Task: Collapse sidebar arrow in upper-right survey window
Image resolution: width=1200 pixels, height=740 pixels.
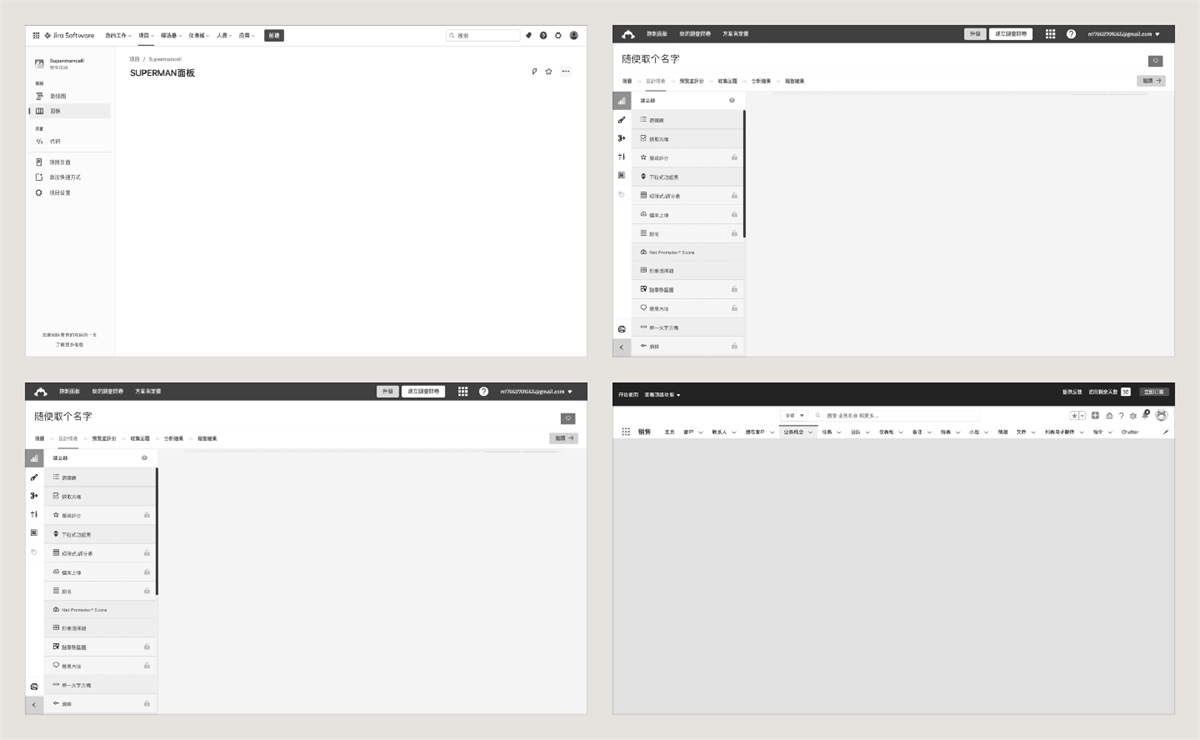Action: click(622, 347)
